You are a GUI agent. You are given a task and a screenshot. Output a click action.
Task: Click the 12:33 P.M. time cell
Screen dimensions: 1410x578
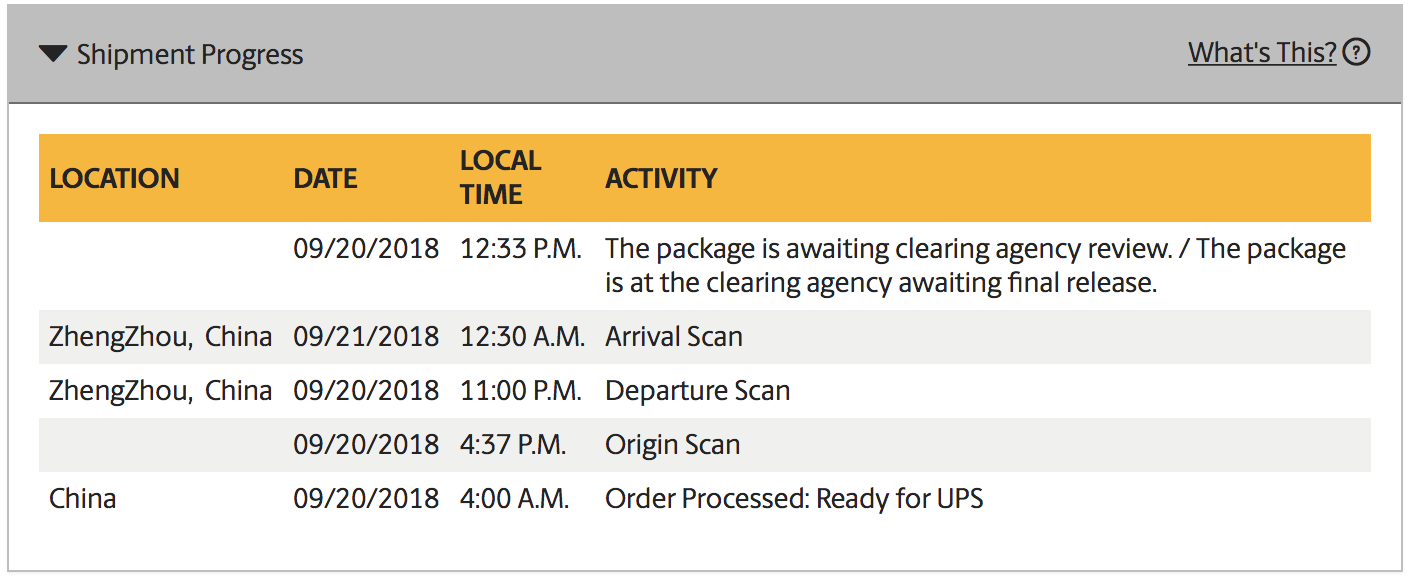521,249
